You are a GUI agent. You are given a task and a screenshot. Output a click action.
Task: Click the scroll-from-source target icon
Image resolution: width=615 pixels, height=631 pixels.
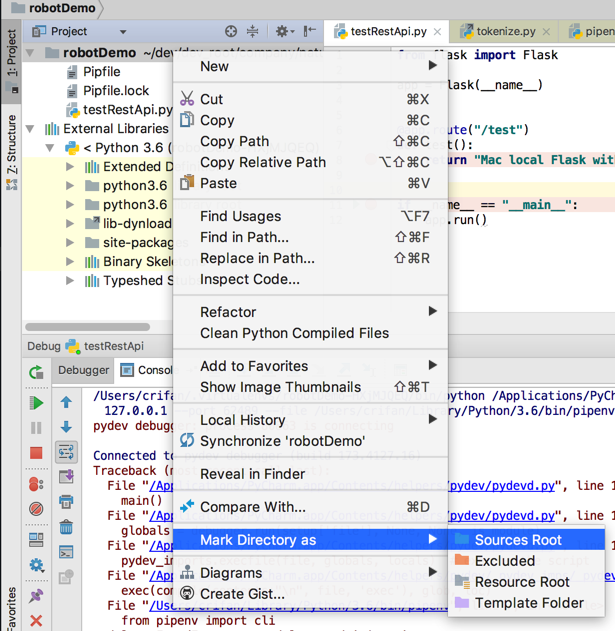[231, 31]
